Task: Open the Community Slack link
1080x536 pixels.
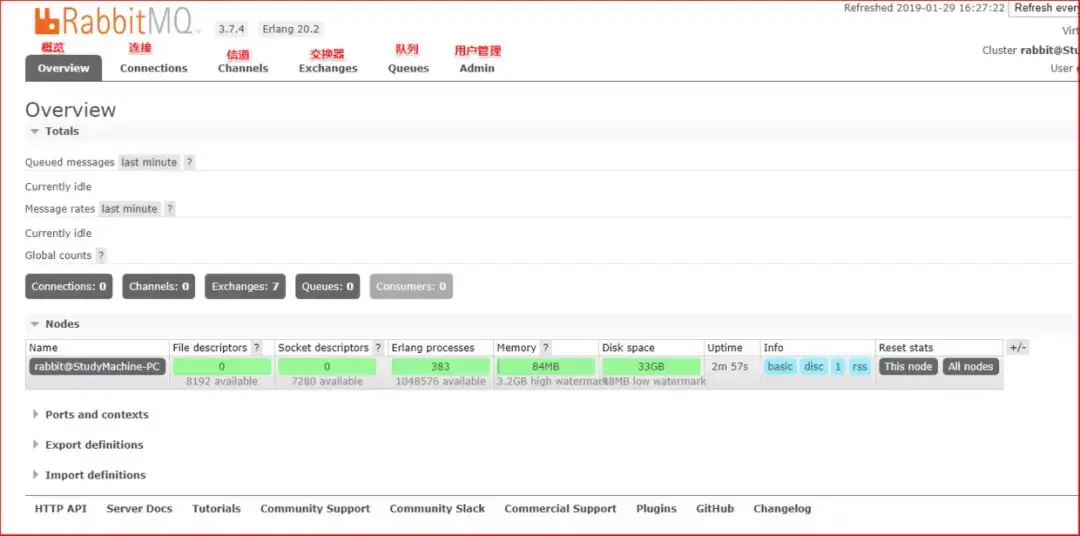Action: click(437, 509)
